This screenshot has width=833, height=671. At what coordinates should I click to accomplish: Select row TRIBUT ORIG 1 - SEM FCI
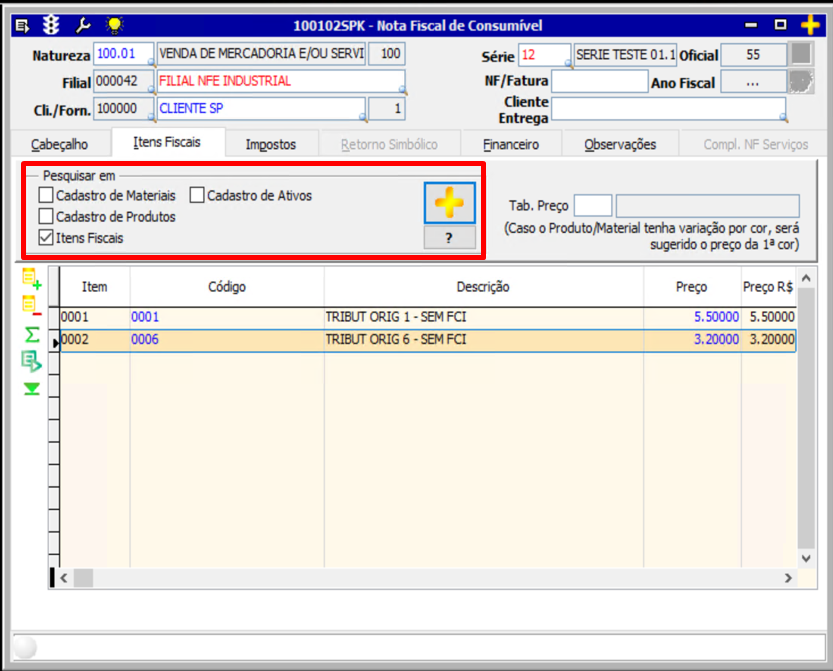[428, 317]
